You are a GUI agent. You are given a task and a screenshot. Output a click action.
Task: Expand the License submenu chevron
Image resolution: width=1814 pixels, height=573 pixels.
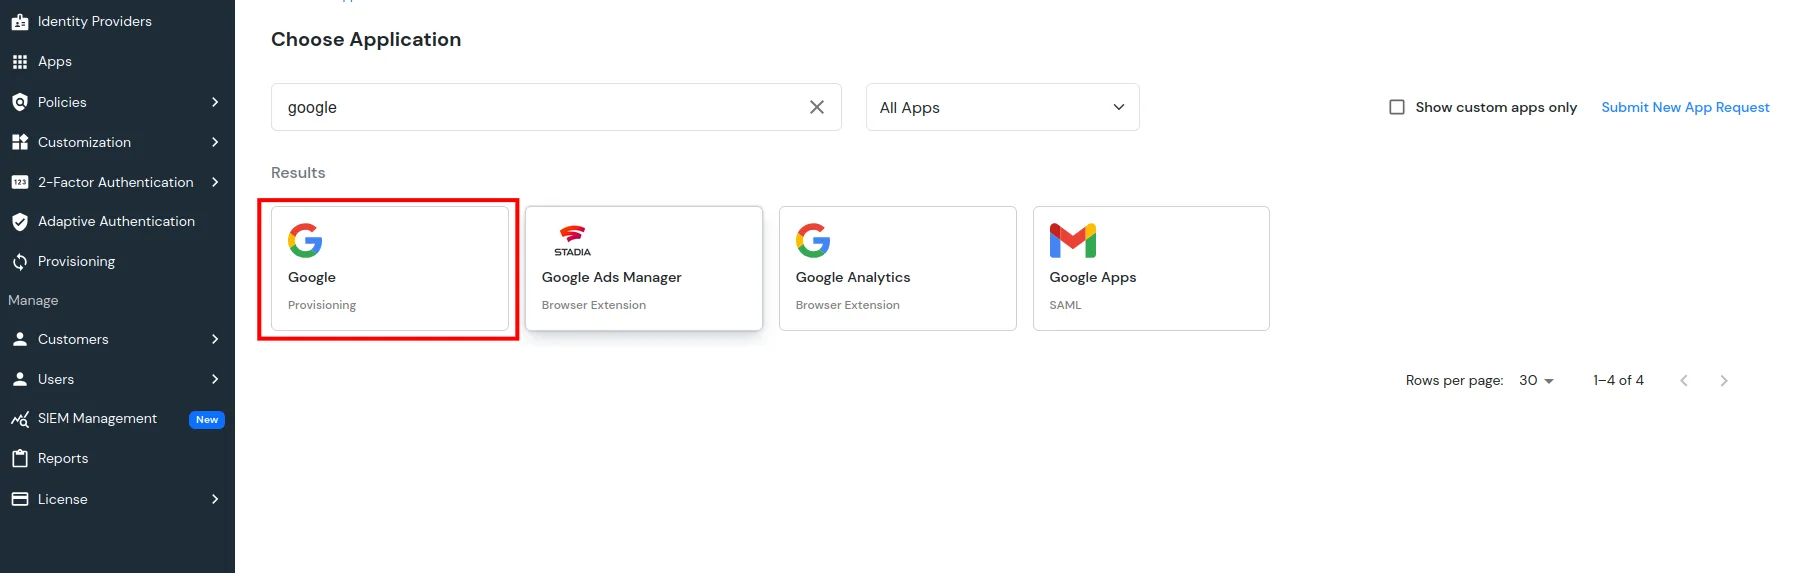(x=215, y=499)
